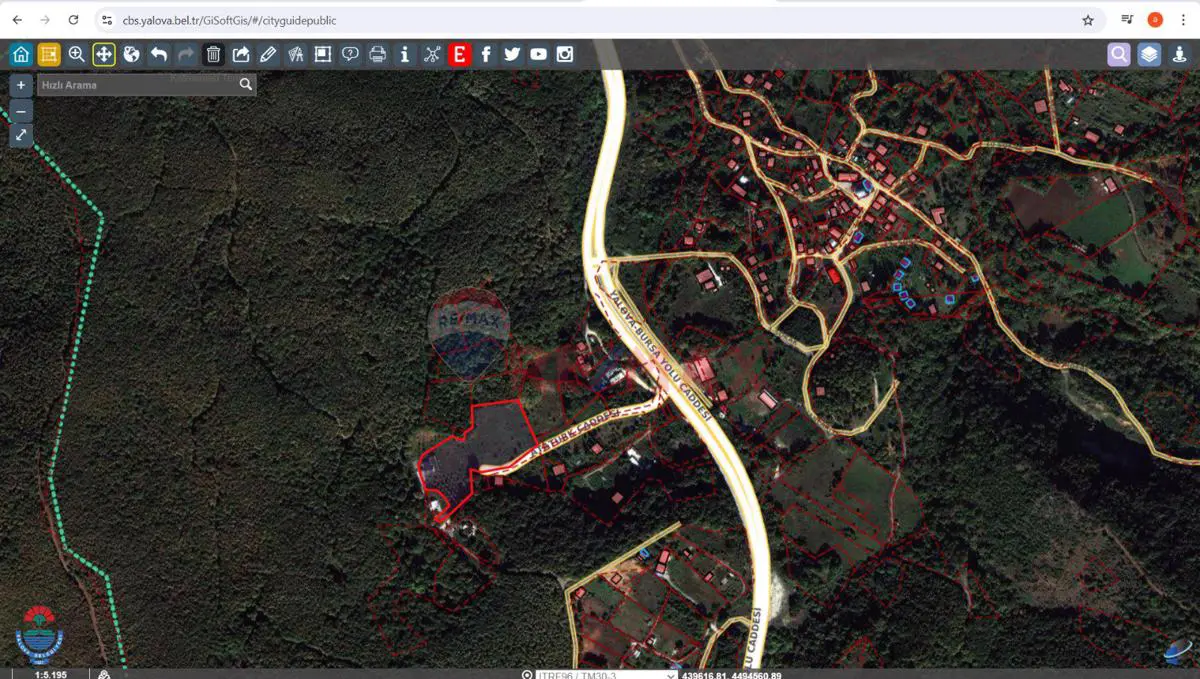
Task: View site information in the address bar
Action: click(x=108, y=20)
